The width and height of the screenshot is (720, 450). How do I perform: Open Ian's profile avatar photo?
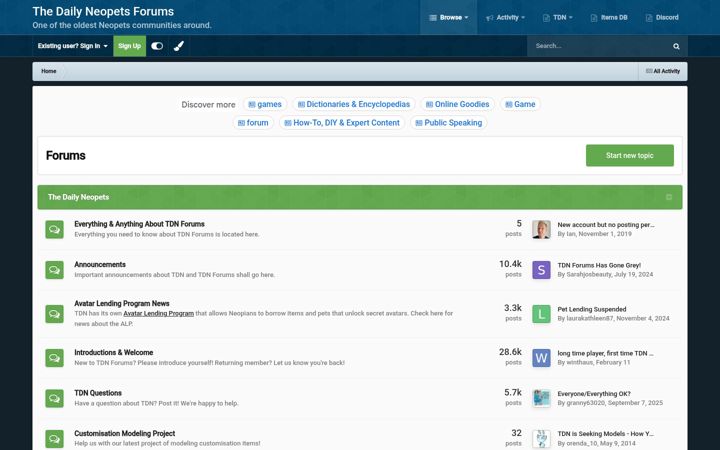tap(541, 229)
